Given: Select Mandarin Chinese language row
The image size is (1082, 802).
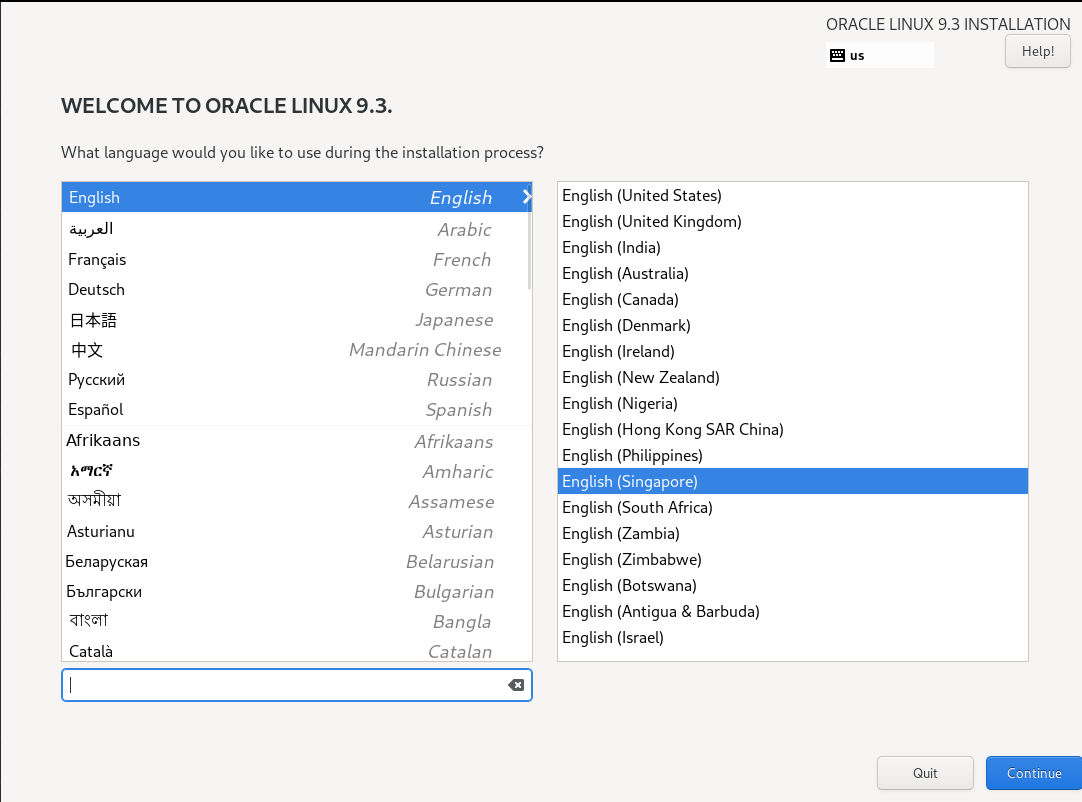Looking at the screenshot, I should click(297, 350).
